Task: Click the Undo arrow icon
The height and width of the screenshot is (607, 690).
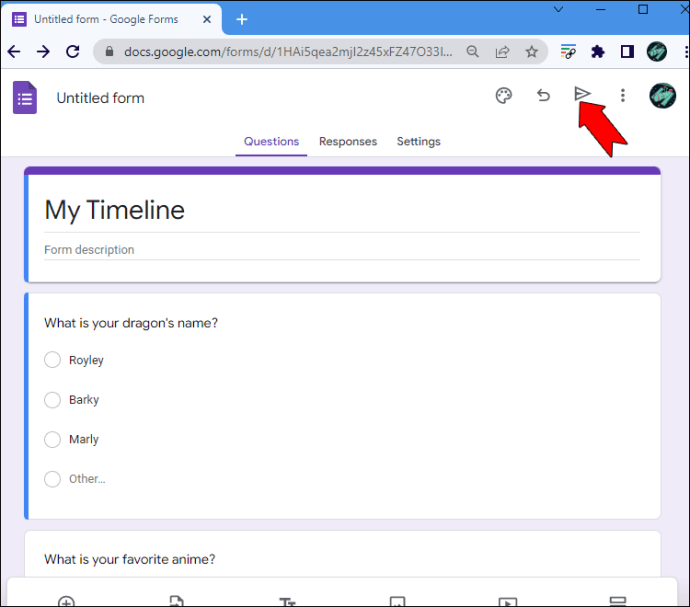Action: coord(543,95)
